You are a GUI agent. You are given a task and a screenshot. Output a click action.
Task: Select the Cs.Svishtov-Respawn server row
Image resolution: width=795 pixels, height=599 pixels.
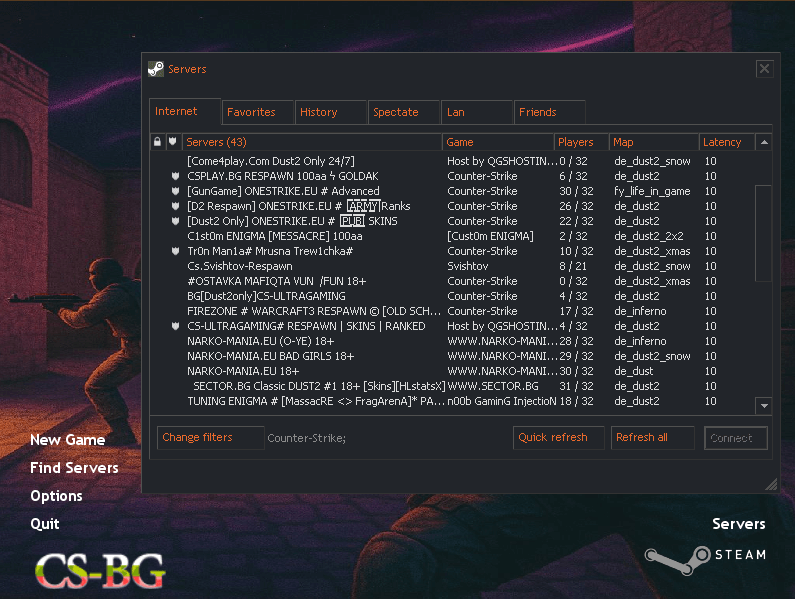[452, 266]
